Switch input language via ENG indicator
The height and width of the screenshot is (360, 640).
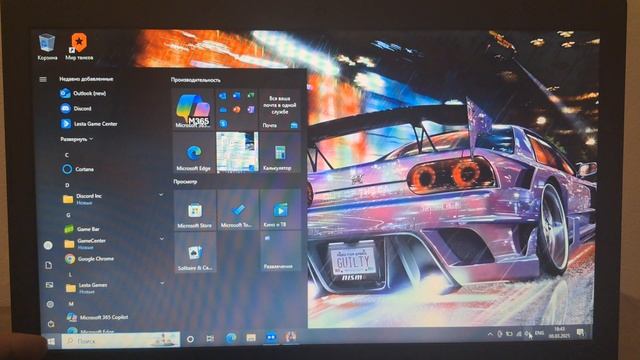coord(539,333)
